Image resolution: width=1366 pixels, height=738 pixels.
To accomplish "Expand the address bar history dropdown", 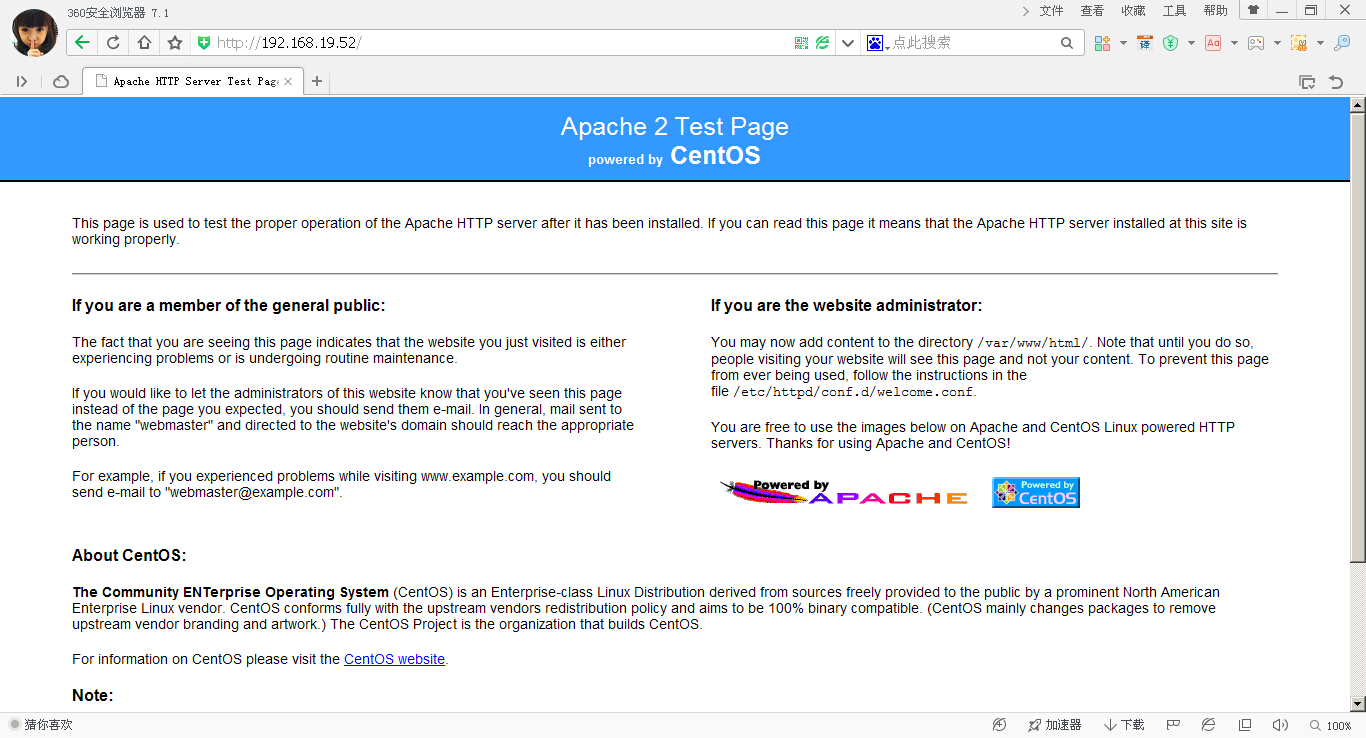I will (x=848, y=43).
